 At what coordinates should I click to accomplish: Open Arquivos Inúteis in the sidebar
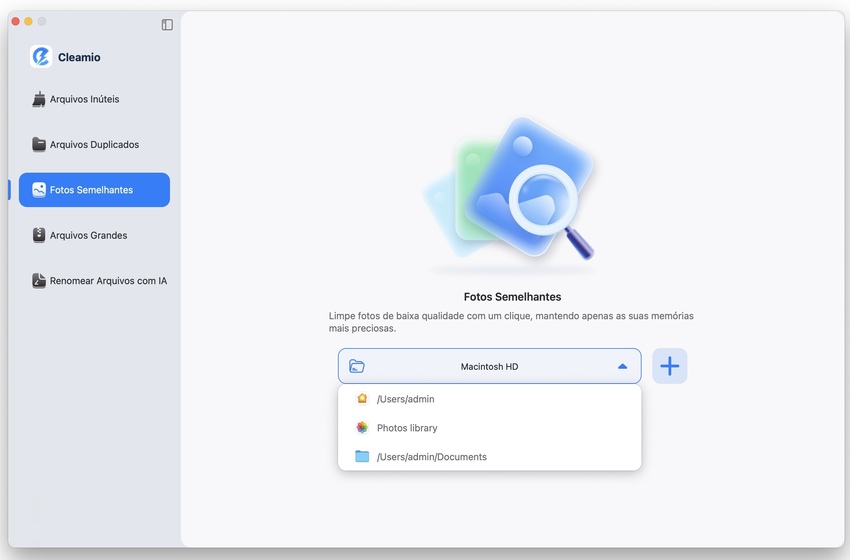[94, 99]
